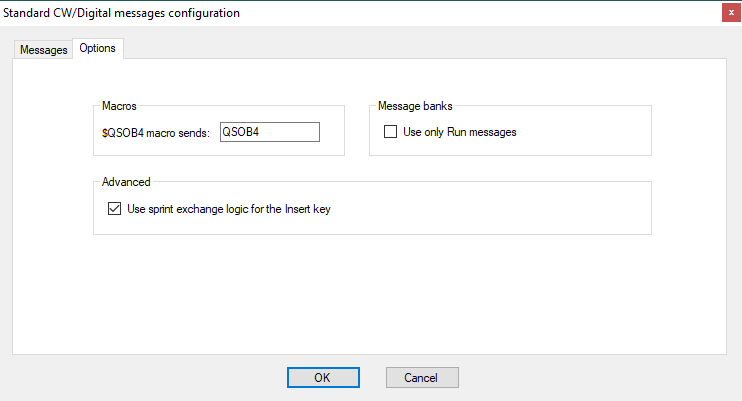Click the checkmark icon beside sprint exchange
The height and width of the screenshot is (401, 742).
(x=115, y=209)
